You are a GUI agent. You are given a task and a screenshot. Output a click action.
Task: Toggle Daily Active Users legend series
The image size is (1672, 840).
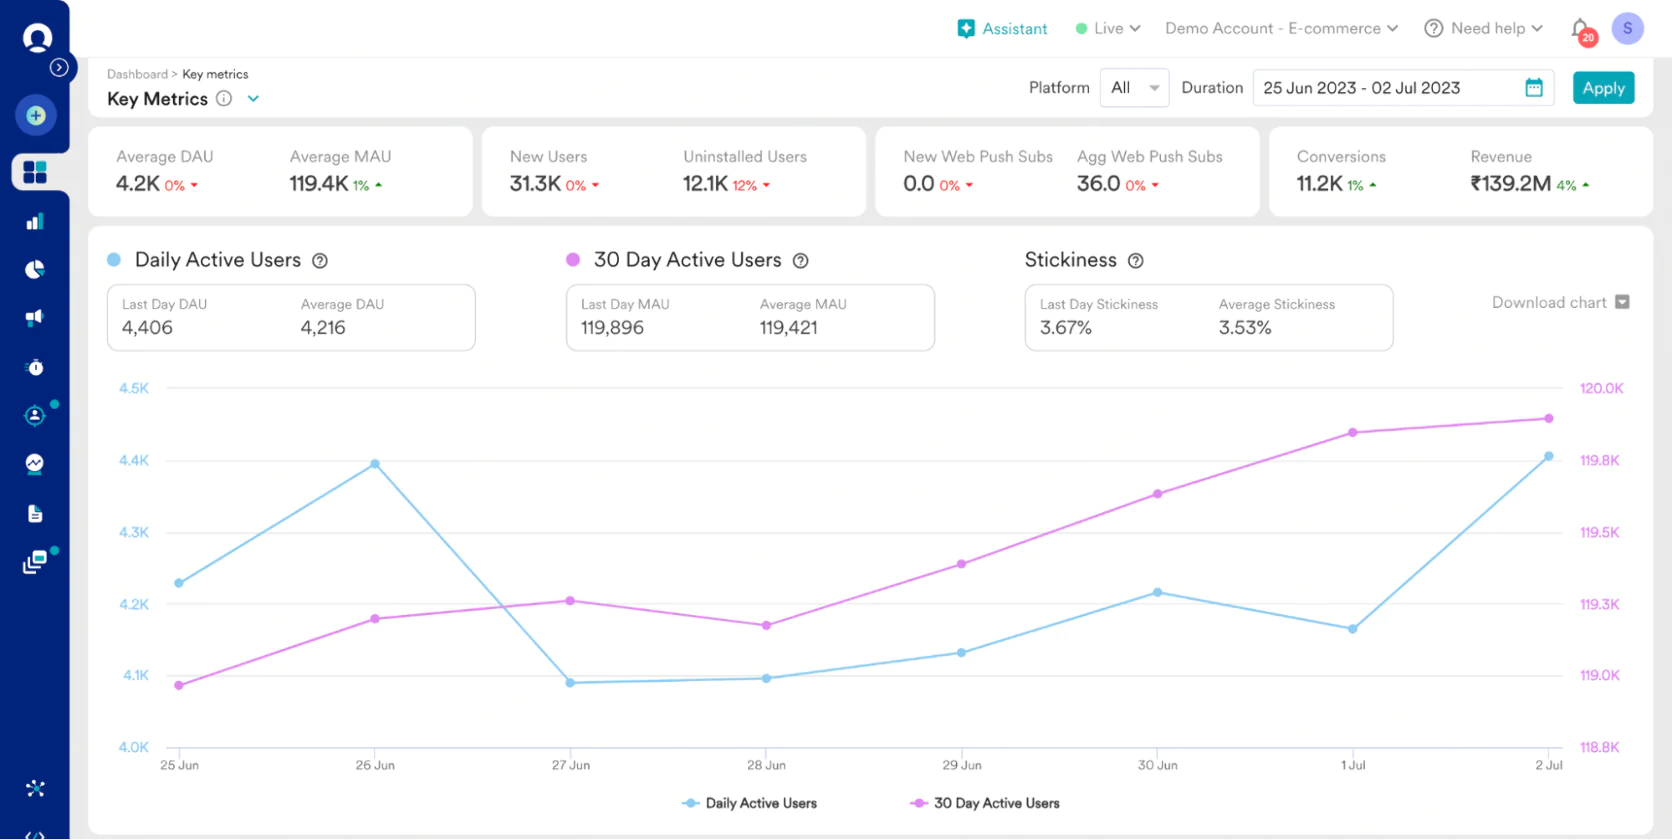[x=750, y=803]
